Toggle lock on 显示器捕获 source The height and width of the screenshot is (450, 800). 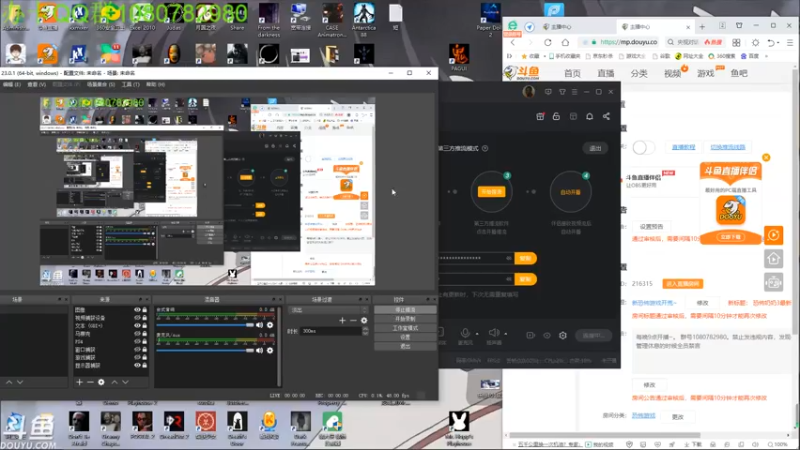pos(144,365)
